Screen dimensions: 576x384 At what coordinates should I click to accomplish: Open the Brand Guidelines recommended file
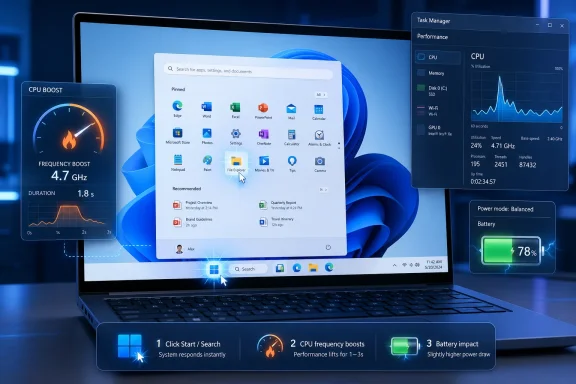(x=193, y=222)
